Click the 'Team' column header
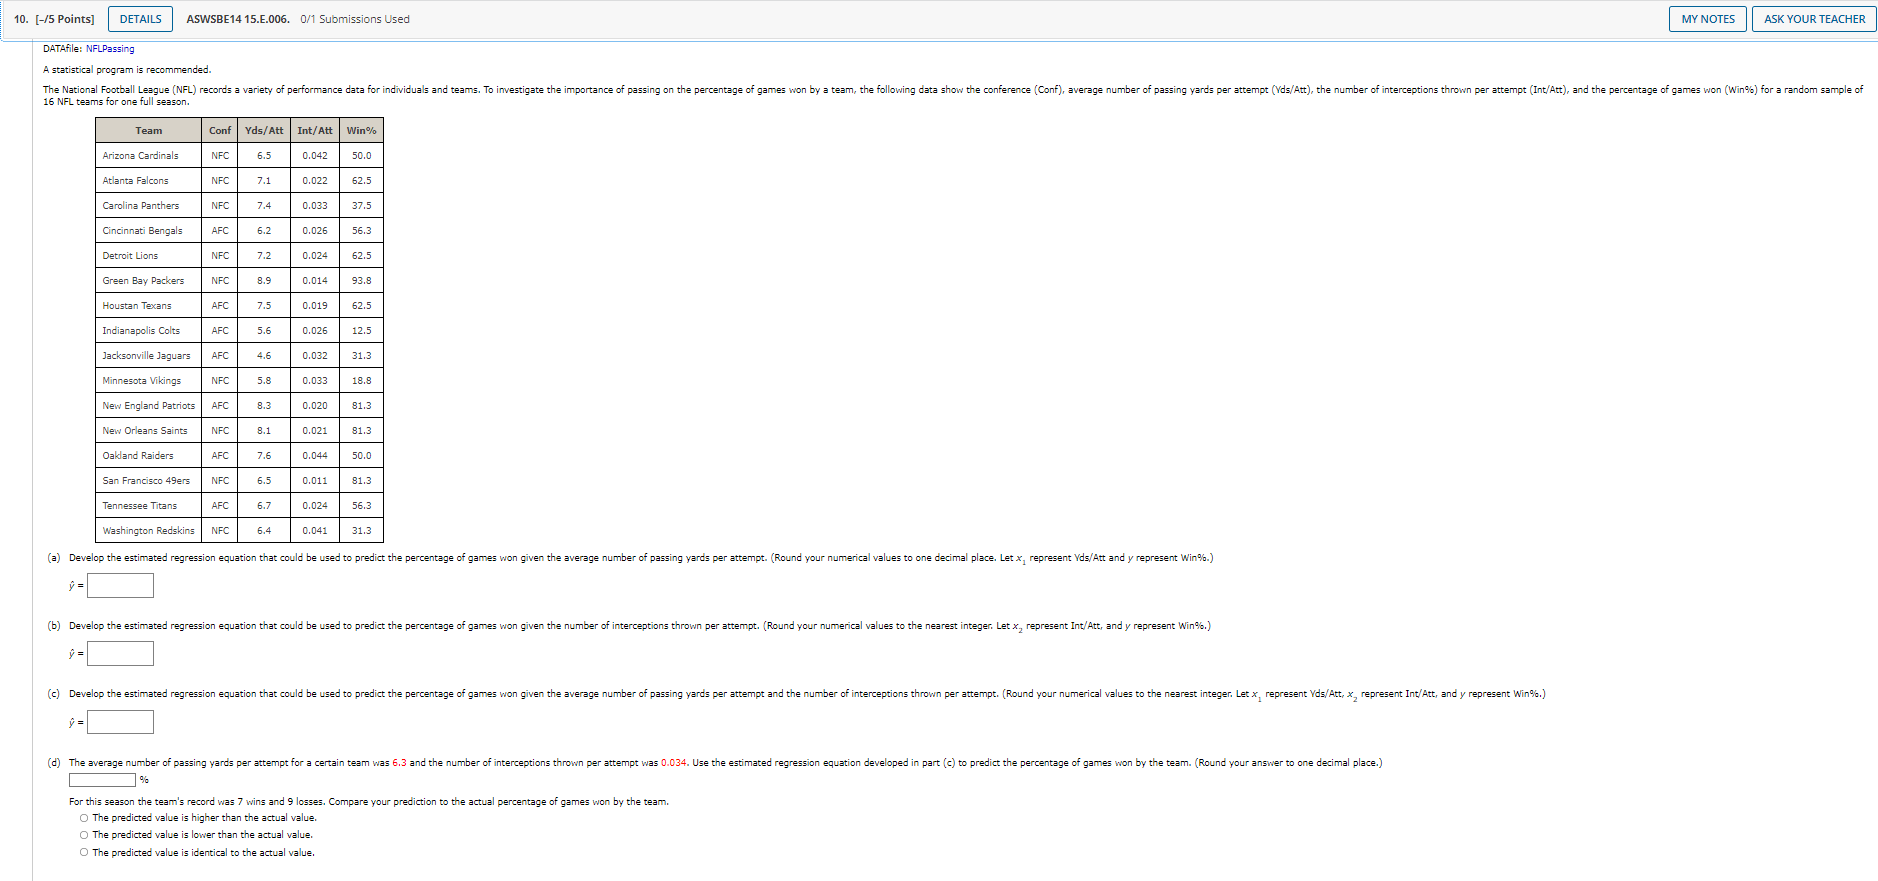 pos(148,131)
